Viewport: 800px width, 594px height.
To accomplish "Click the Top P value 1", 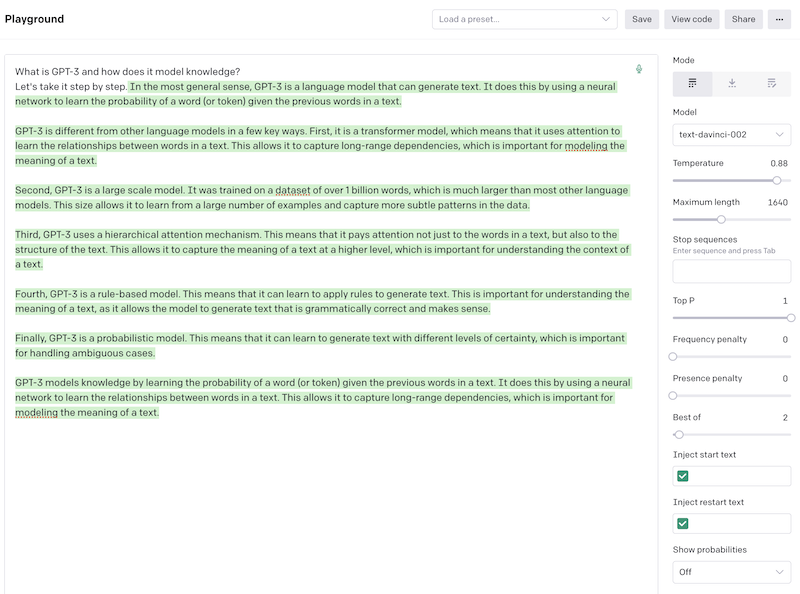I will tap(785, 301).
